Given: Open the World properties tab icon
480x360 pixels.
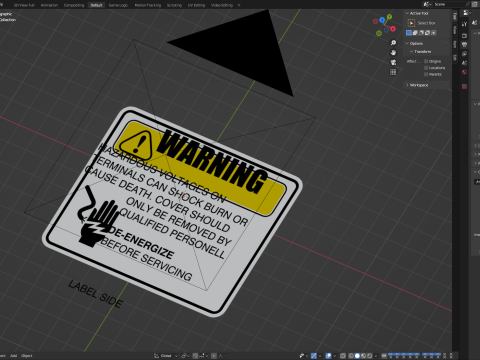Looking at the screenshot, I should [464, 72].
